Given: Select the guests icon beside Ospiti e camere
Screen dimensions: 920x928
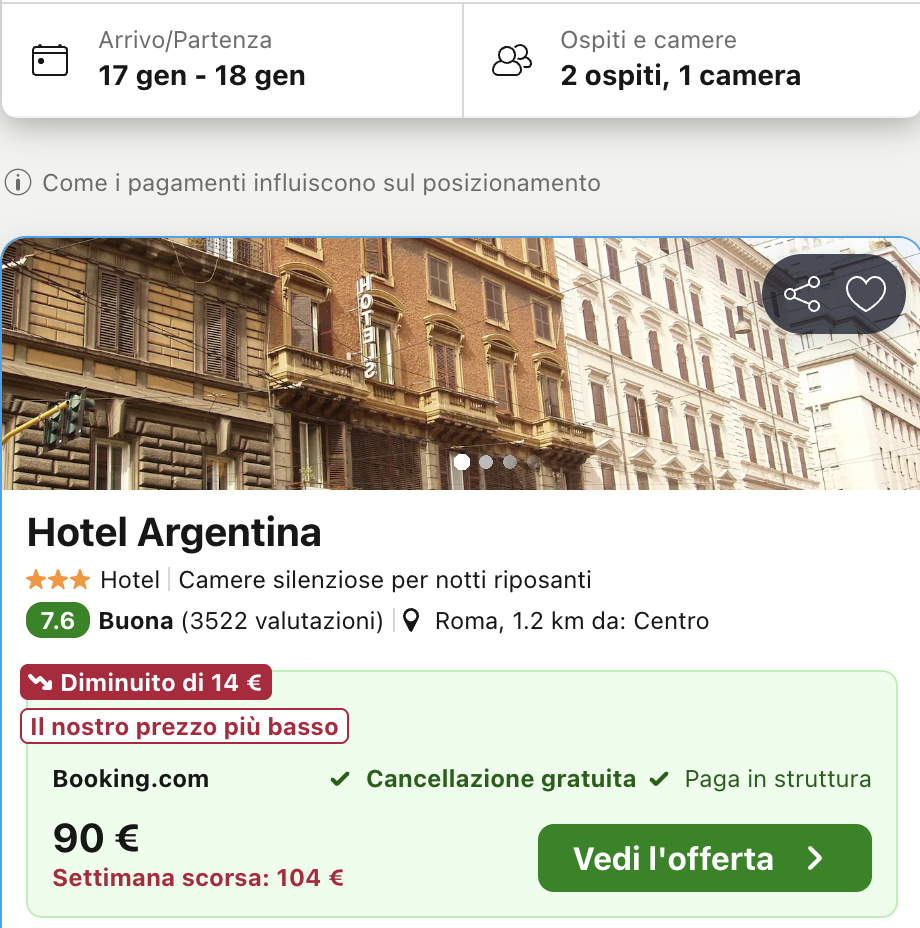Looking at the screenshot, I should (x=511, y=60).
